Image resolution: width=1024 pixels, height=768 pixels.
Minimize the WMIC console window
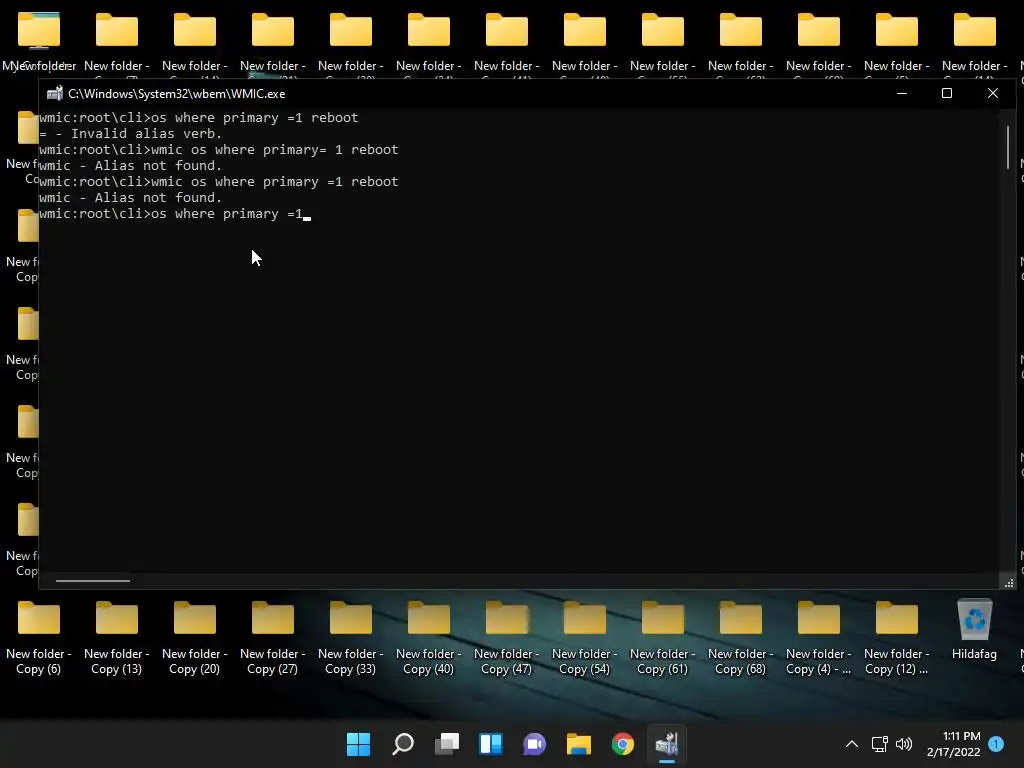tap(902, 93)
